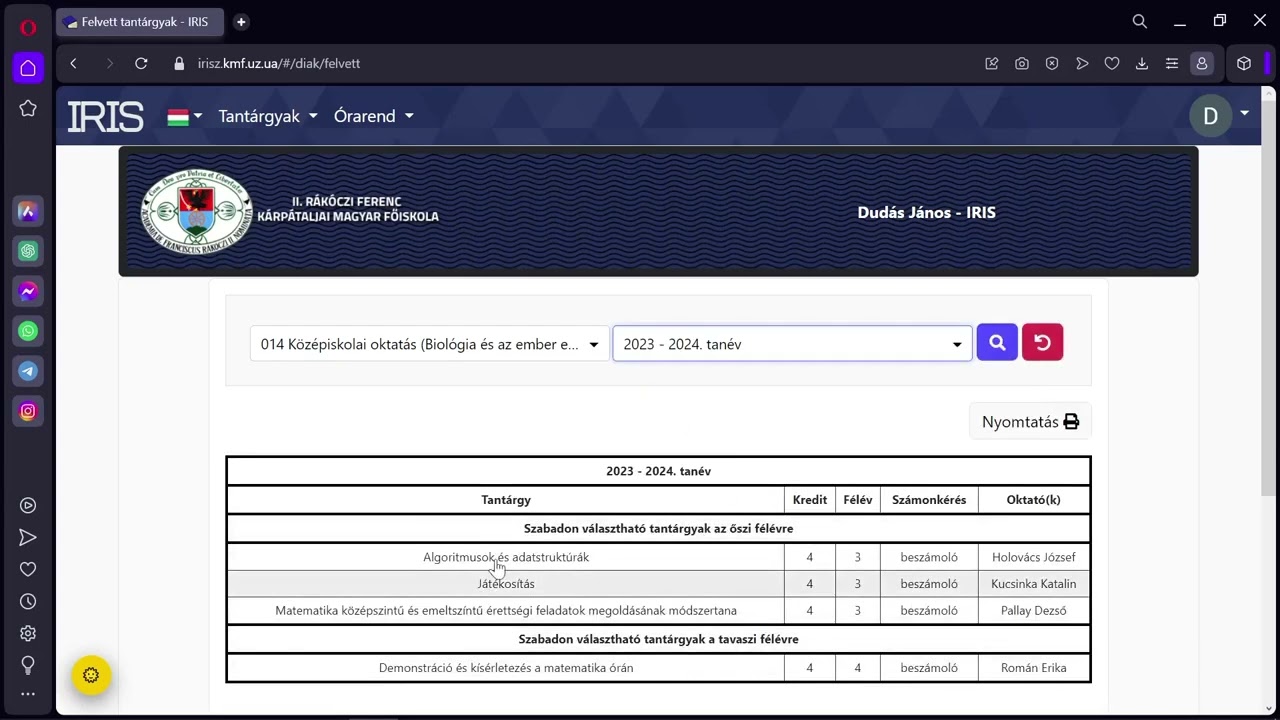The height and width of the screenshot is (720, 1280).
Task: Open WhatsApp in the sidebar
Action: tap(28, 331)
